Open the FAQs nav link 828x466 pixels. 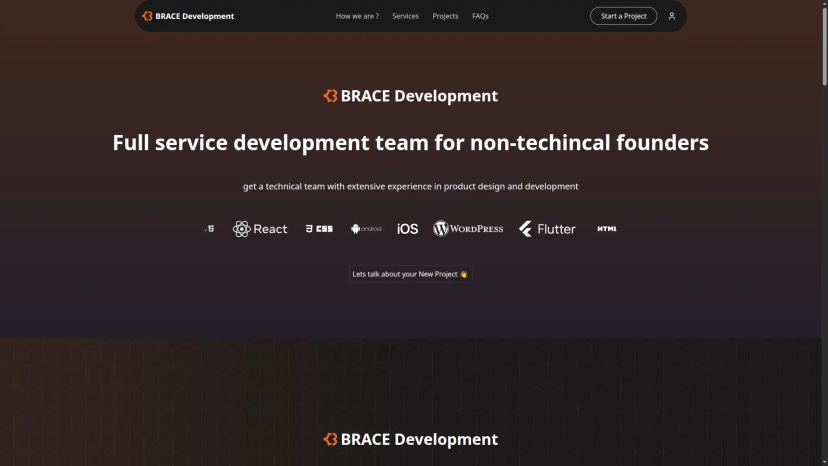point(480,16)
